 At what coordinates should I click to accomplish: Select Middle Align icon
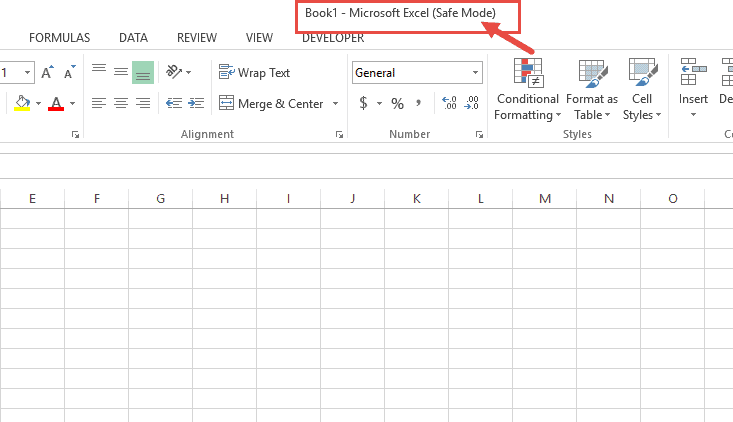[x=121, y=72]
